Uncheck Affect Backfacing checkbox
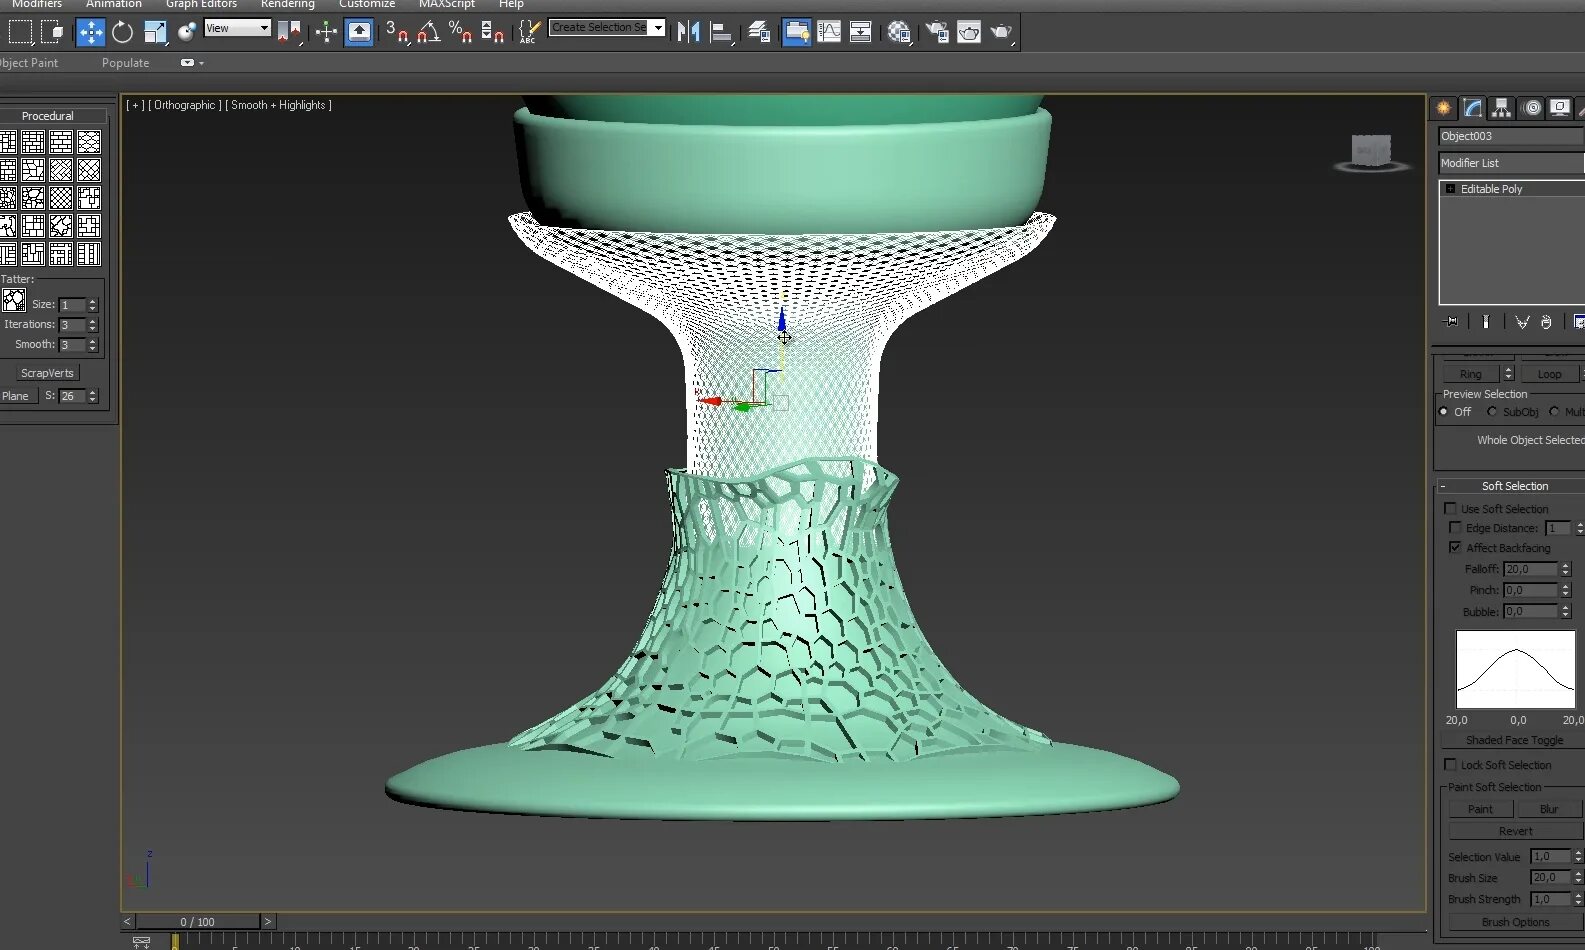This screenshot has width=1585, height=950. pyautogui.click(x=1455, y=548)
